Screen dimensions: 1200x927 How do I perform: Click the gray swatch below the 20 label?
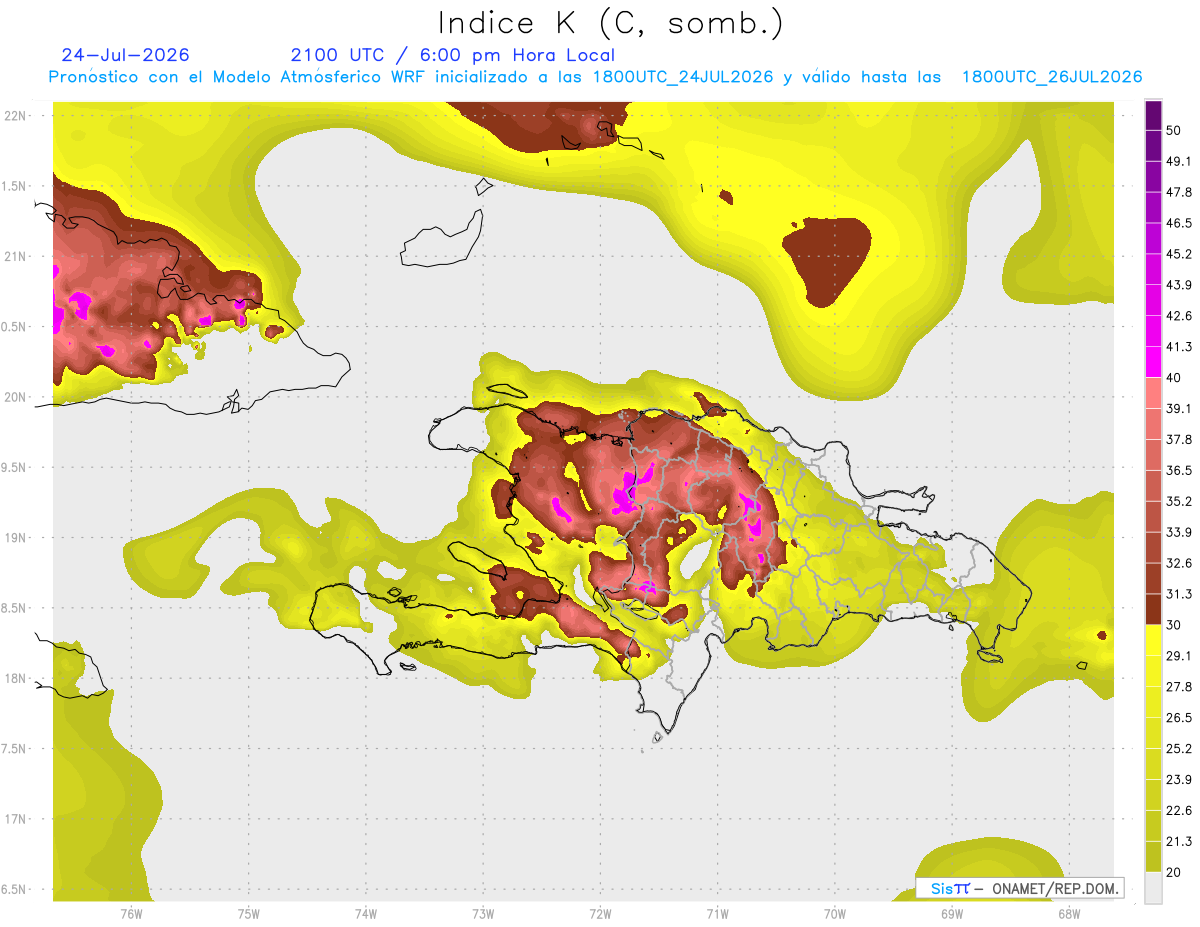1153,887
